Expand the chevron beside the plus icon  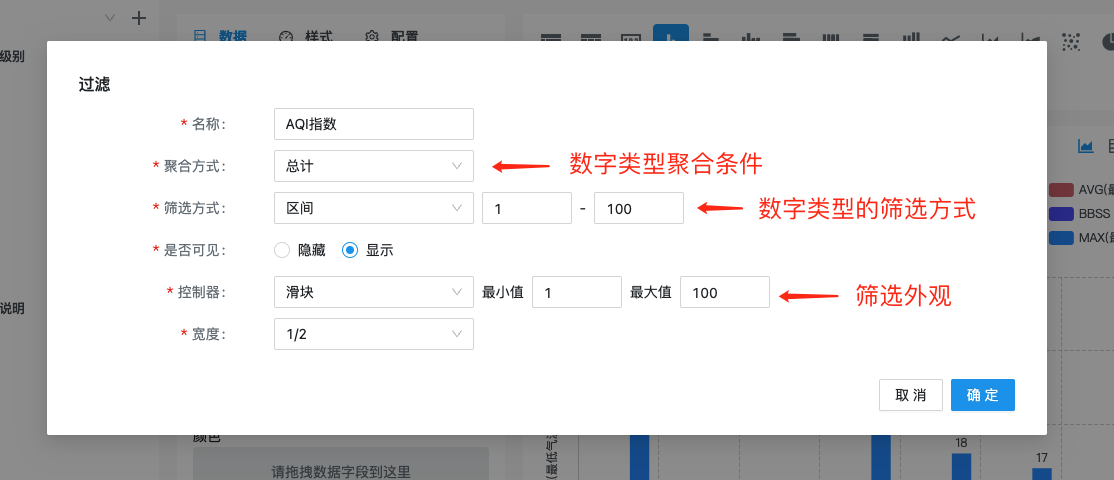pos(109,18)
